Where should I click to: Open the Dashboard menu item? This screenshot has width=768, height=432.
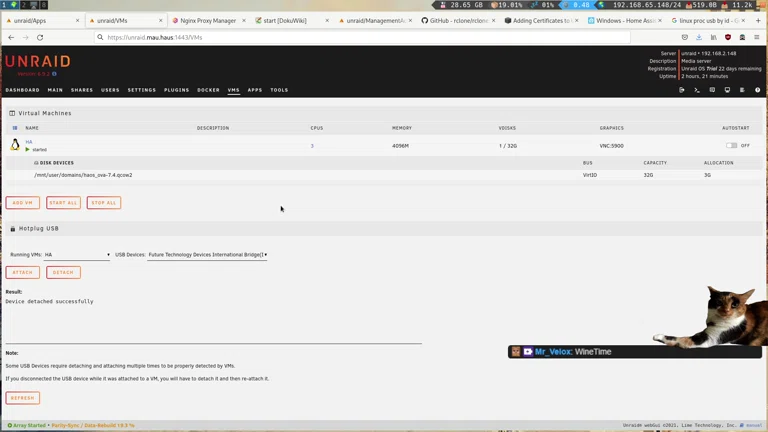pos(23,90)
